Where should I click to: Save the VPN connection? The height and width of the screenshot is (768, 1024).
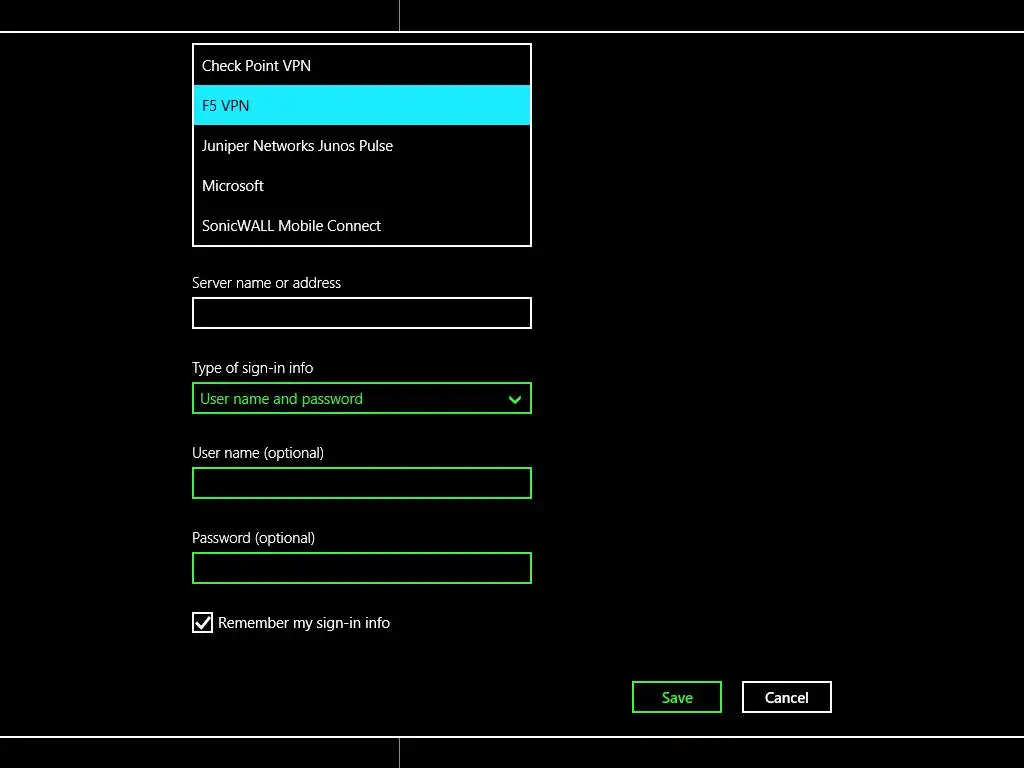677,697
